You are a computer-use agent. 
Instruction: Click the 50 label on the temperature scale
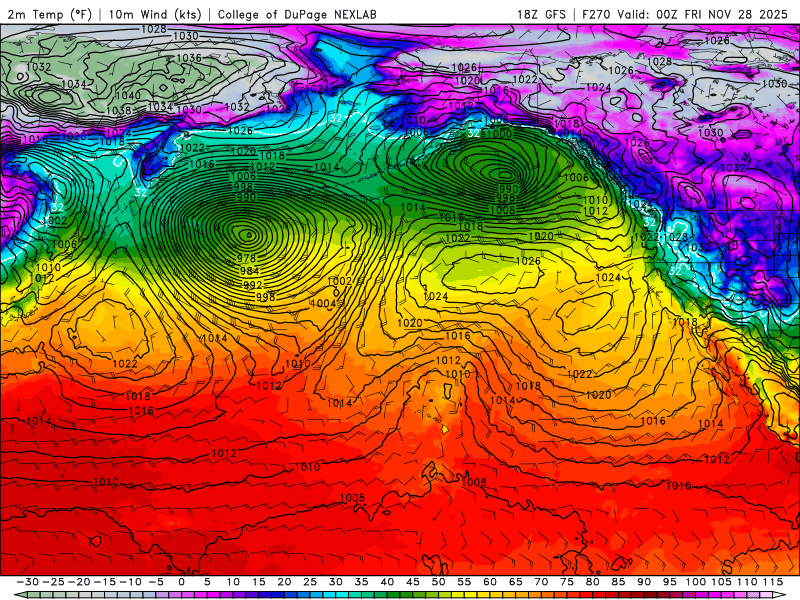[x=438, y=582]
